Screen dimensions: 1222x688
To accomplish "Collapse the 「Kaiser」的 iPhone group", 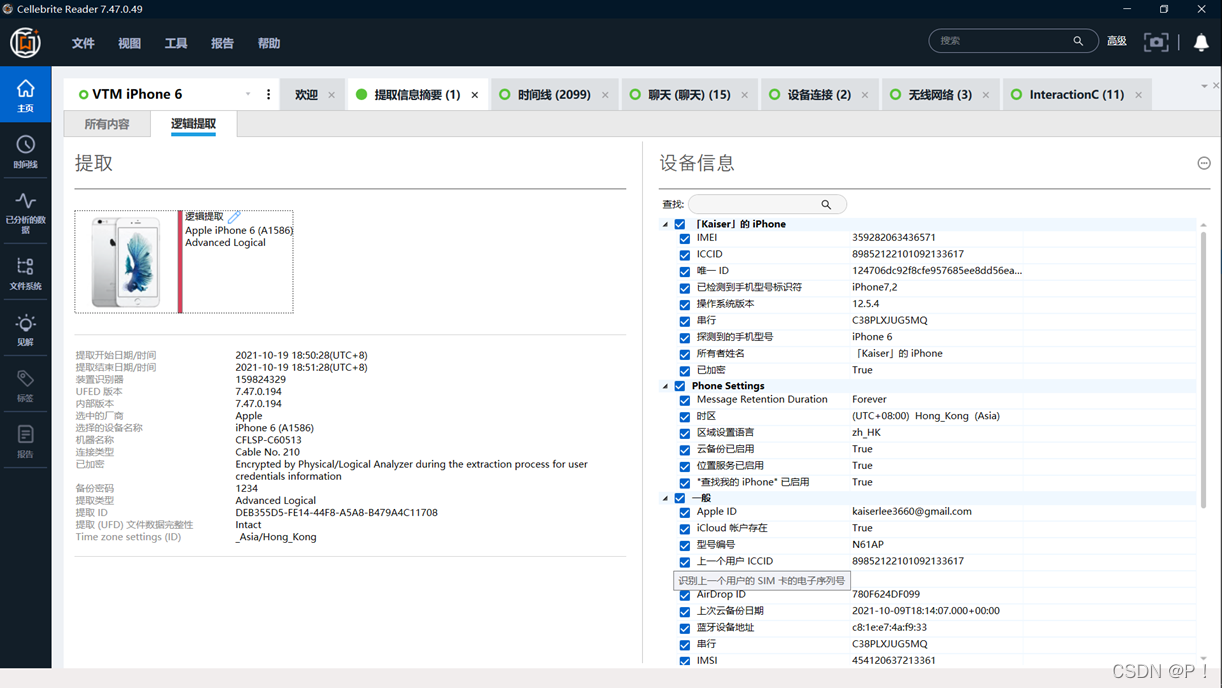I will 665,224.
